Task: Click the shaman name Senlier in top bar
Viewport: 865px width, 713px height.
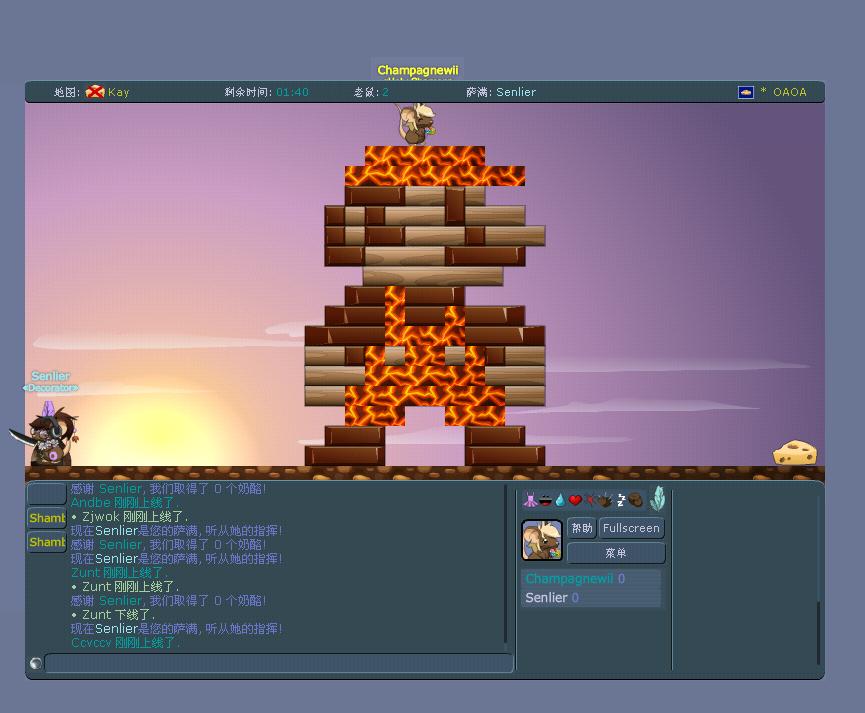Action: (516, 92)
